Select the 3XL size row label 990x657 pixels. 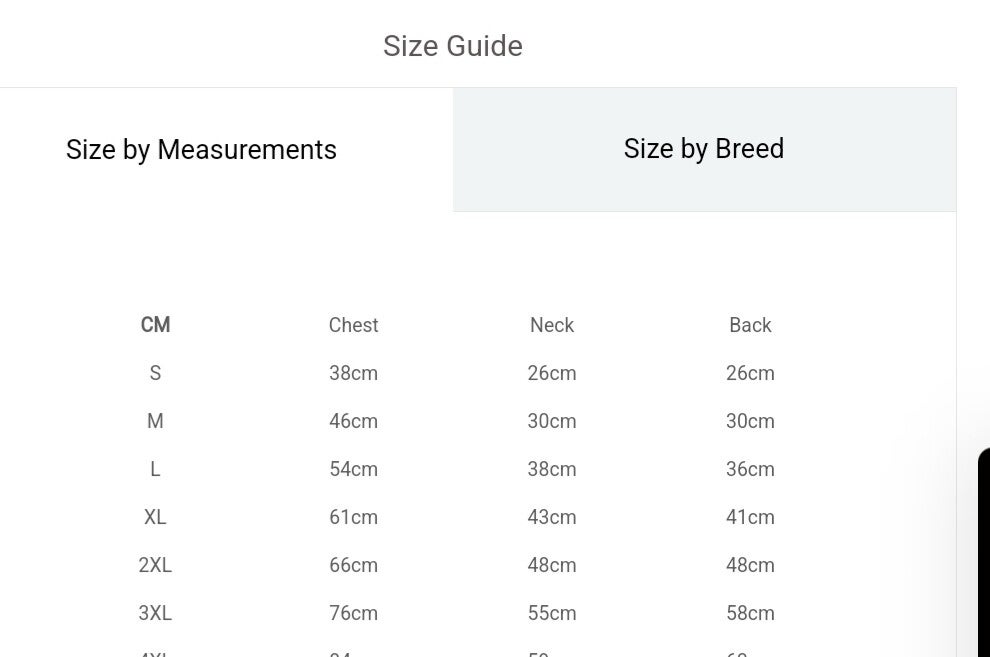155,613
